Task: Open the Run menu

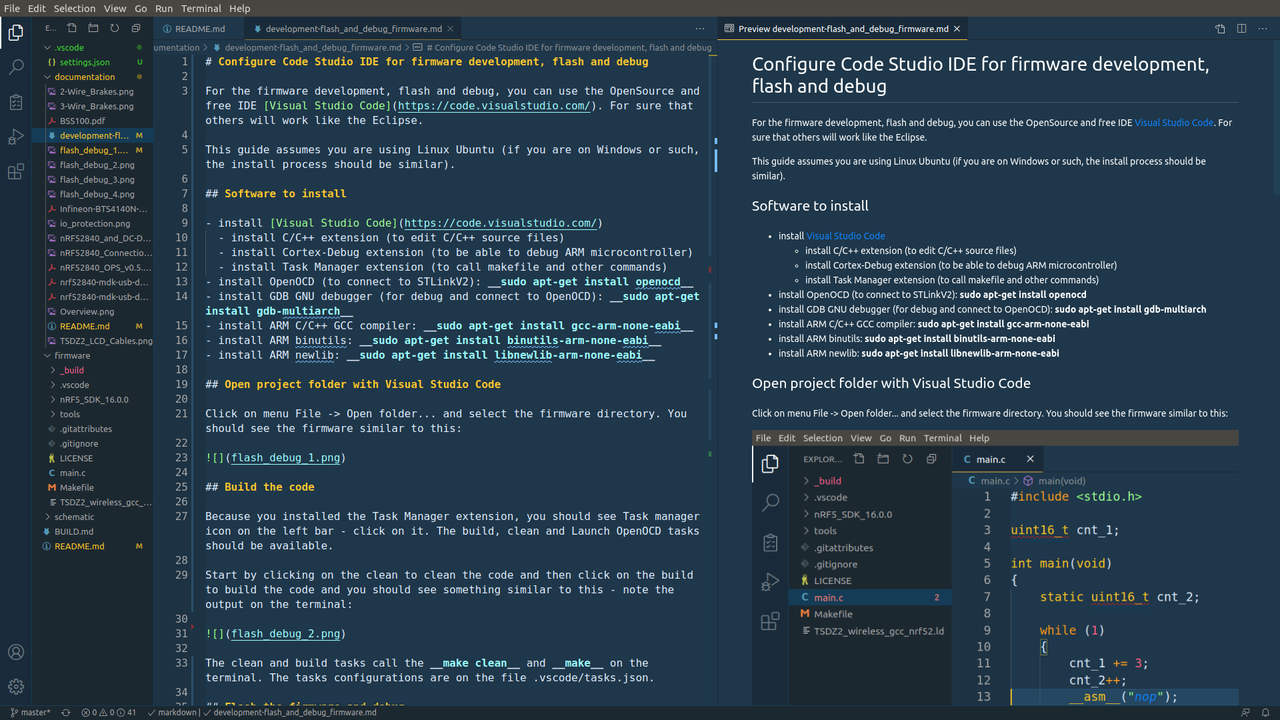Action: point(164,8)
